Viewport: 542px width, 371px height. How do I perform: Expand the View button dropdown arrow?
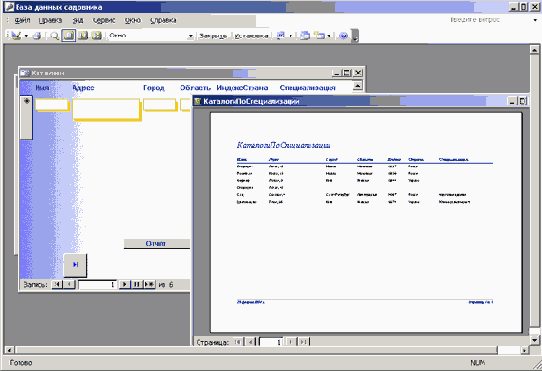click(x=26, y=36)
